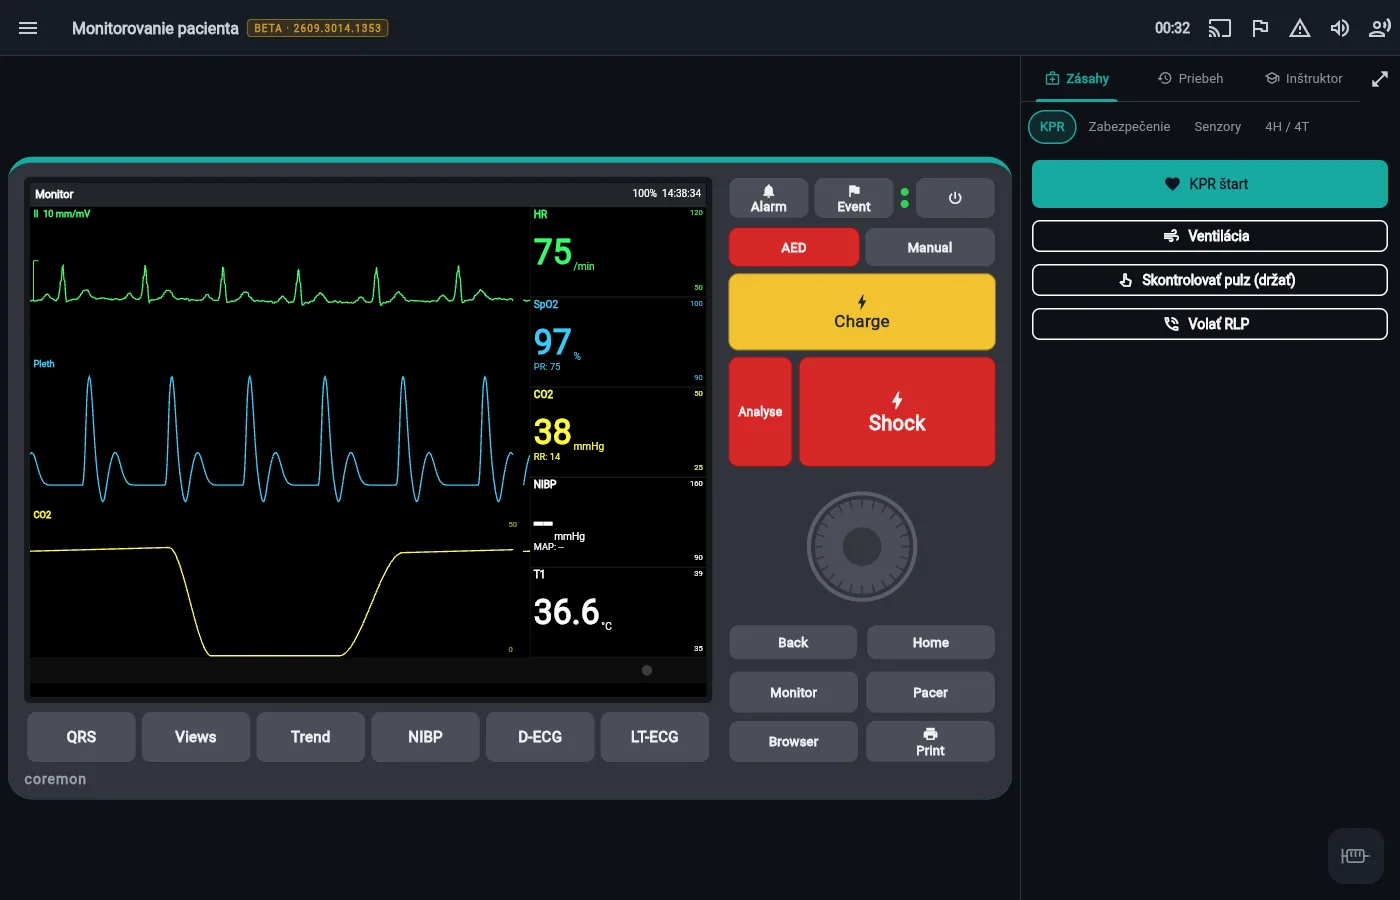Switch to Manual mode
This screenshot has height=900, width=1400.
point(930,247)
